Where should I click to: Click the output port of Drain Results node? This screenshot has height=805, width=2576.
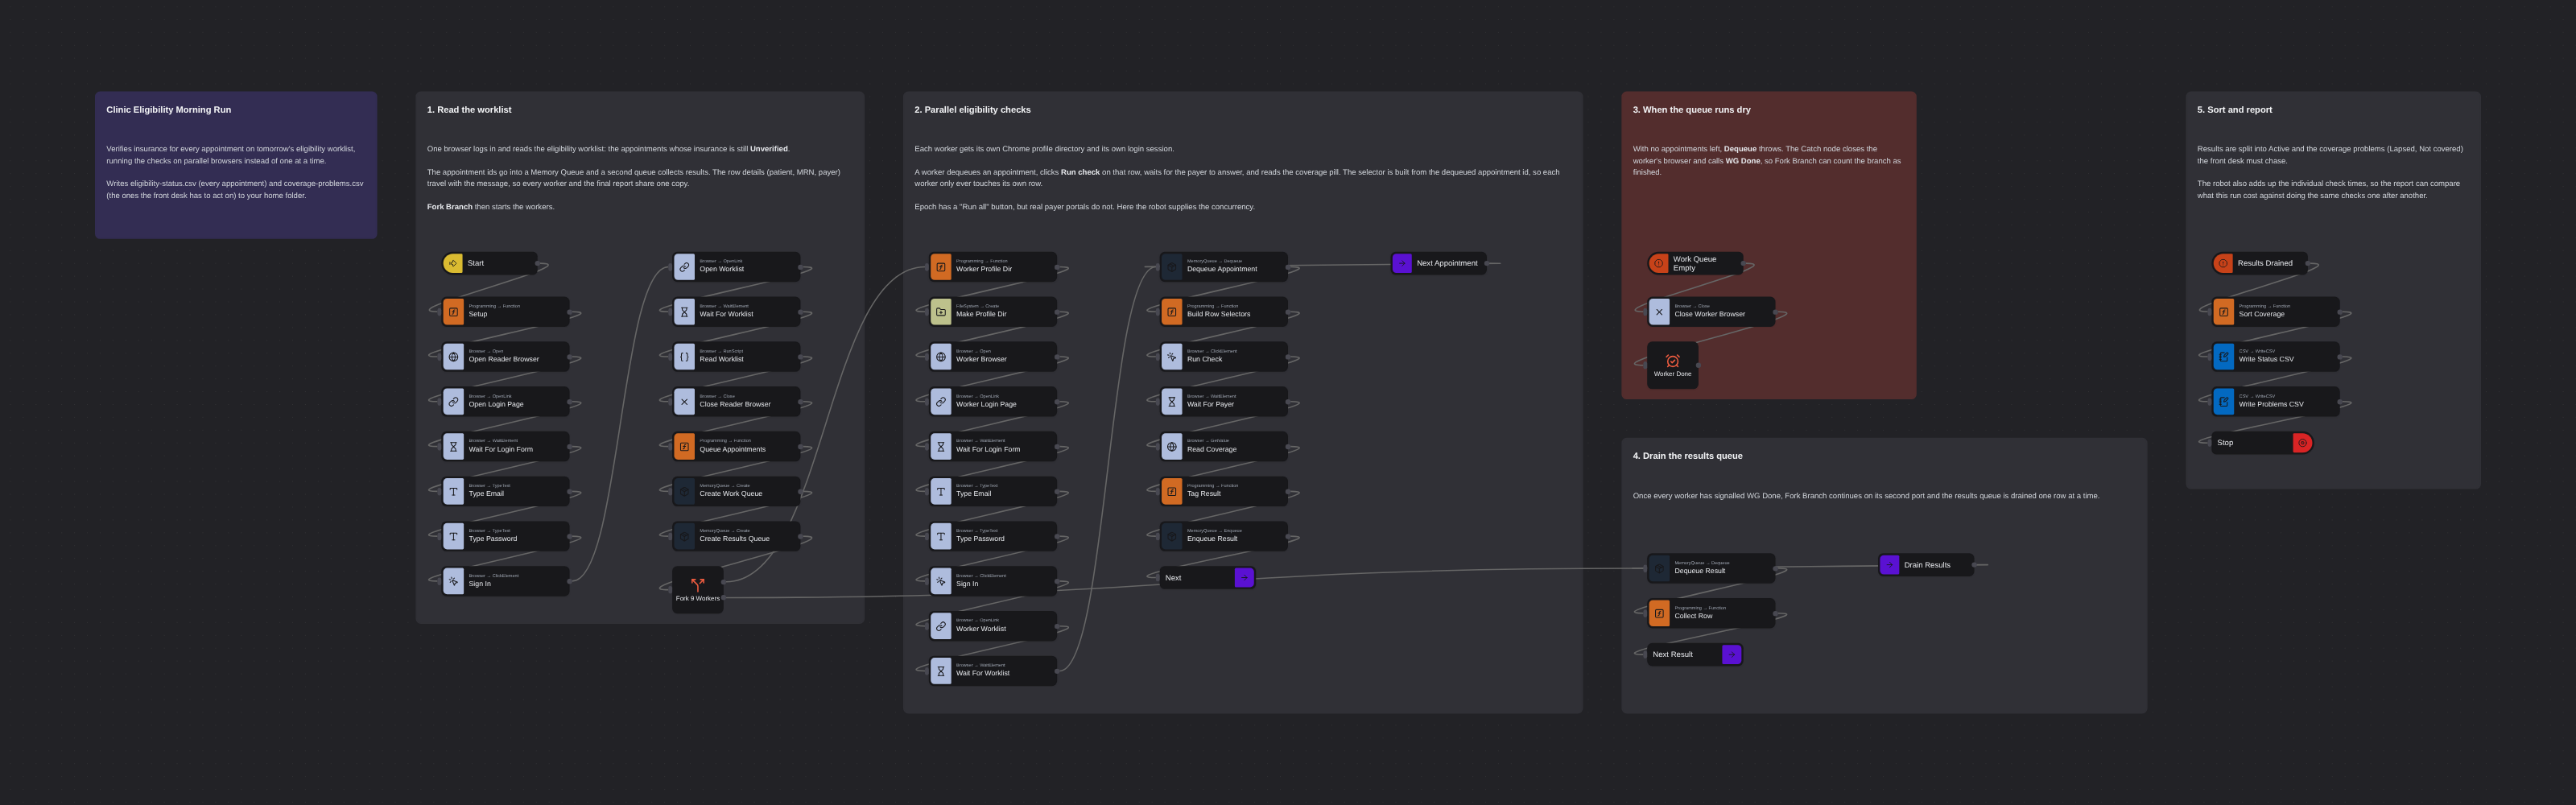[1974, 565]
